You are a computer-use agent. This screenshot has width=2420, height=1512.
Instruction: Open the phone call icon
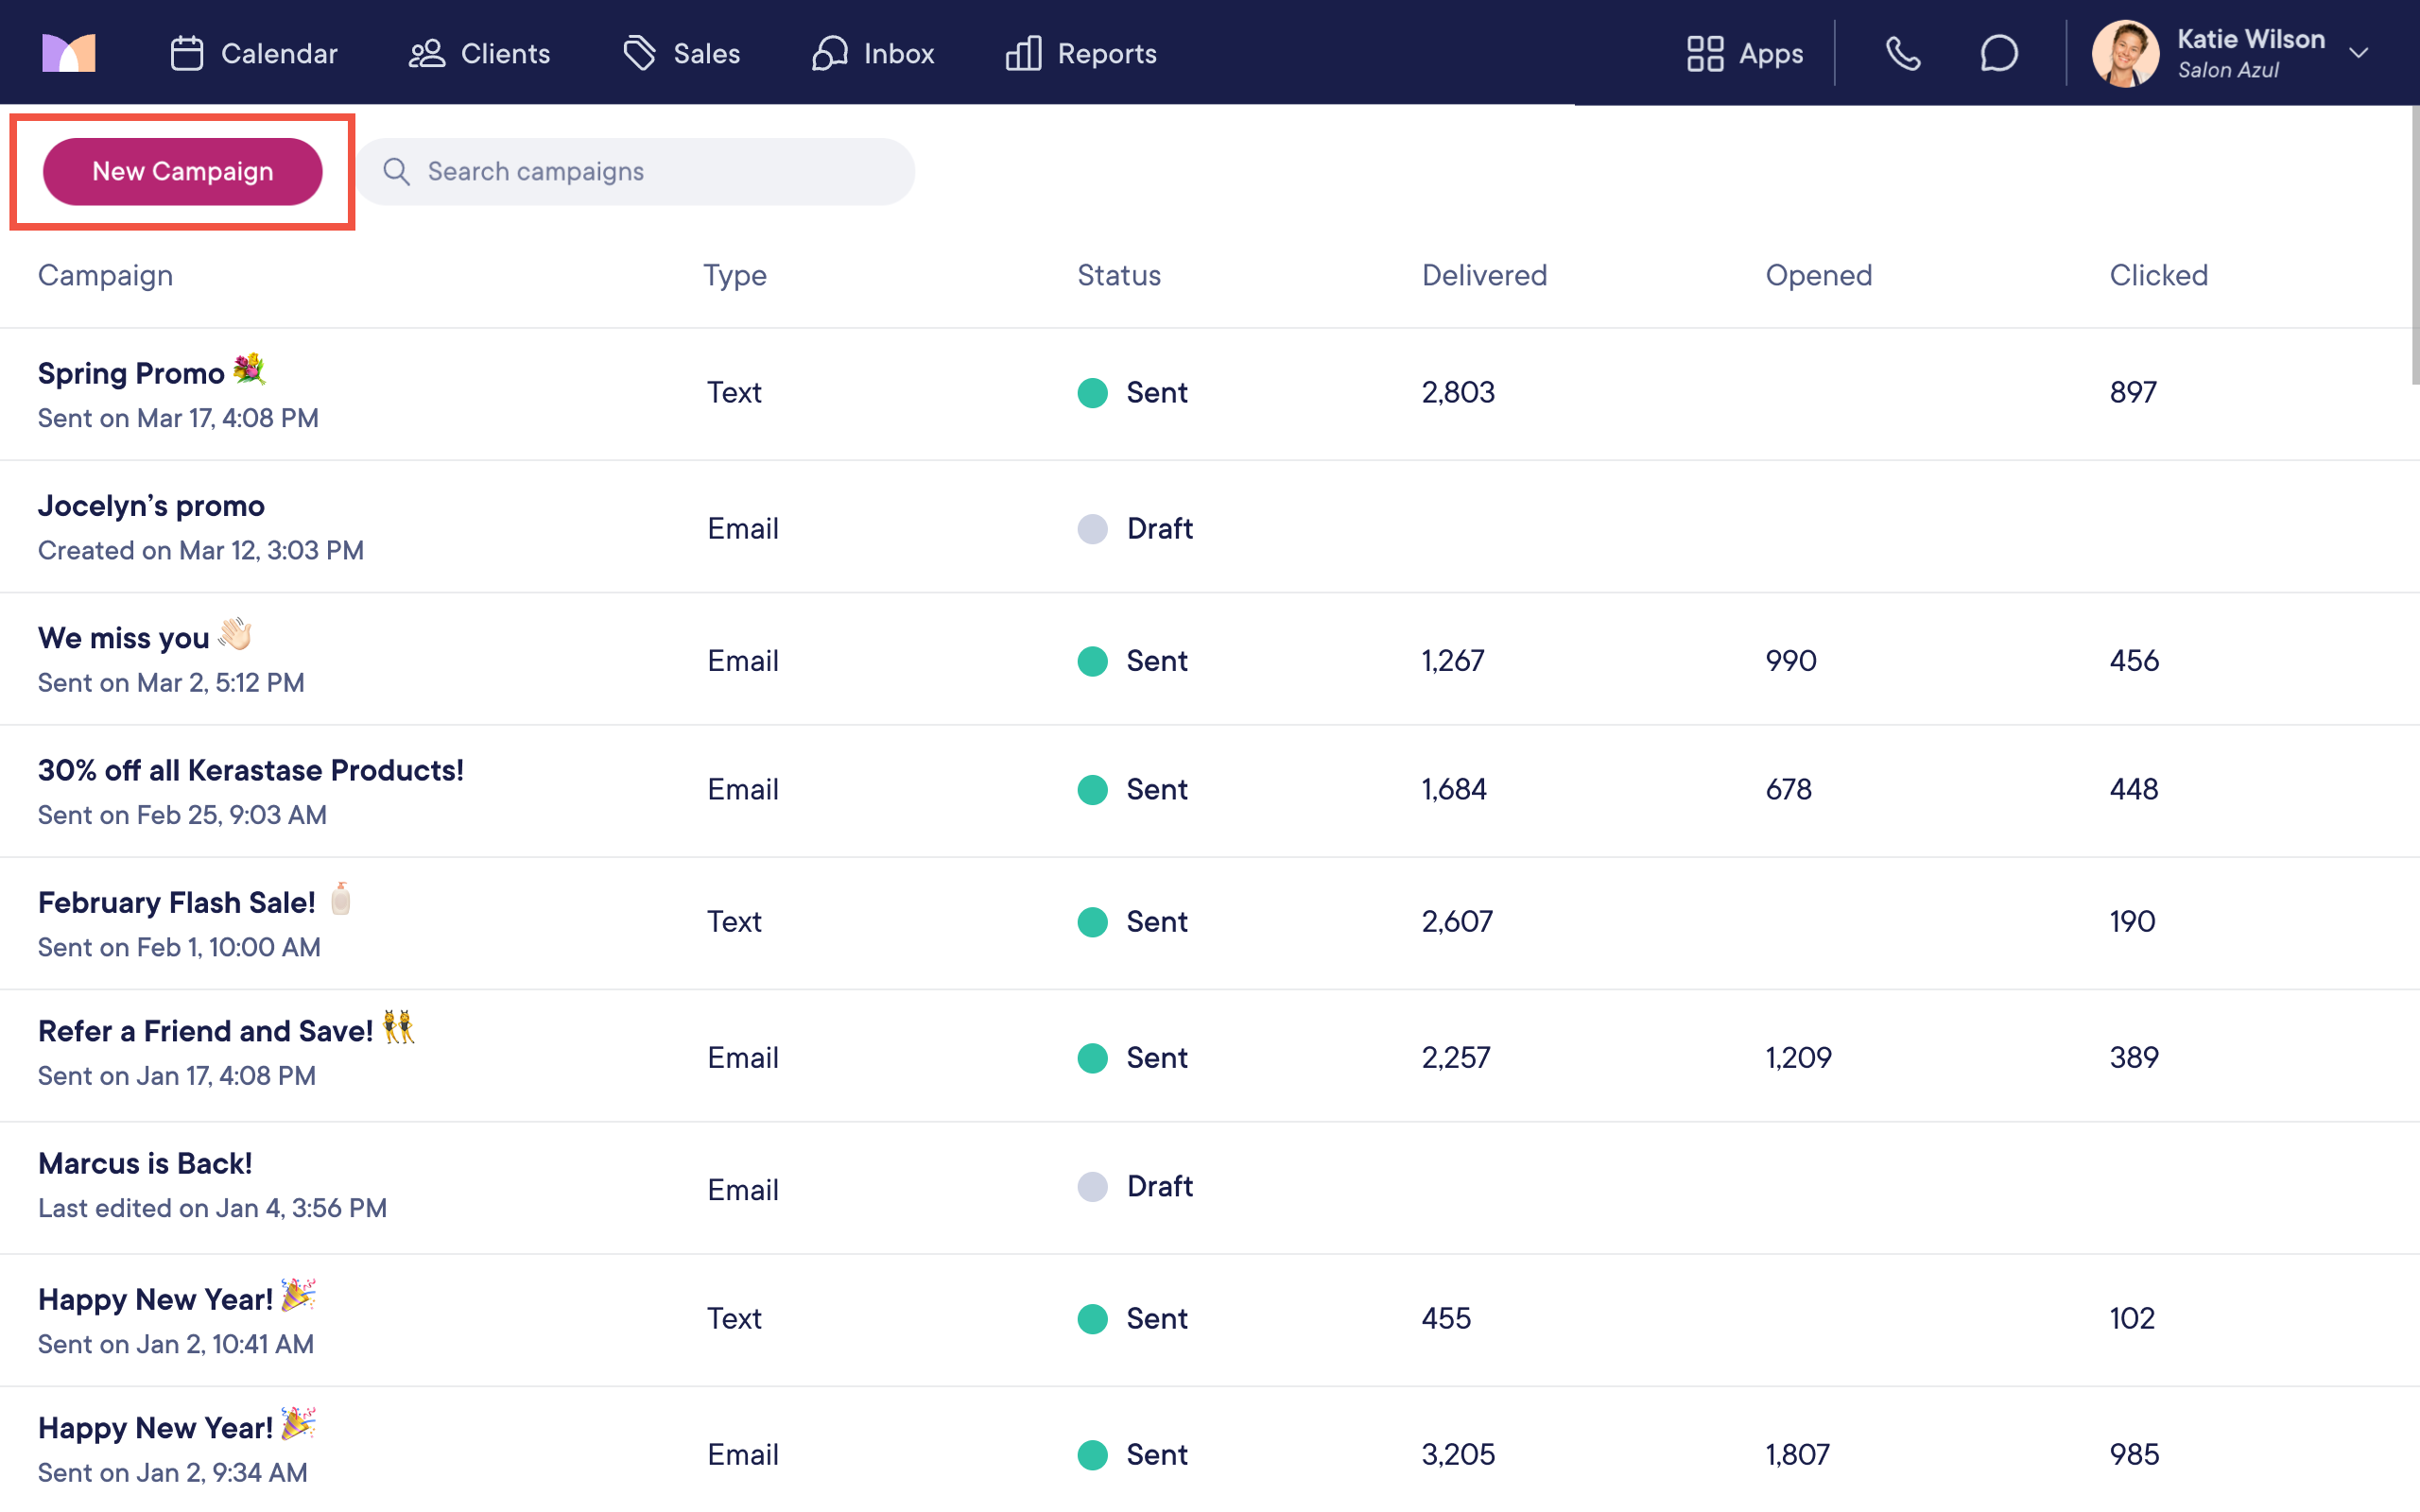click(x=1902, y=53)
